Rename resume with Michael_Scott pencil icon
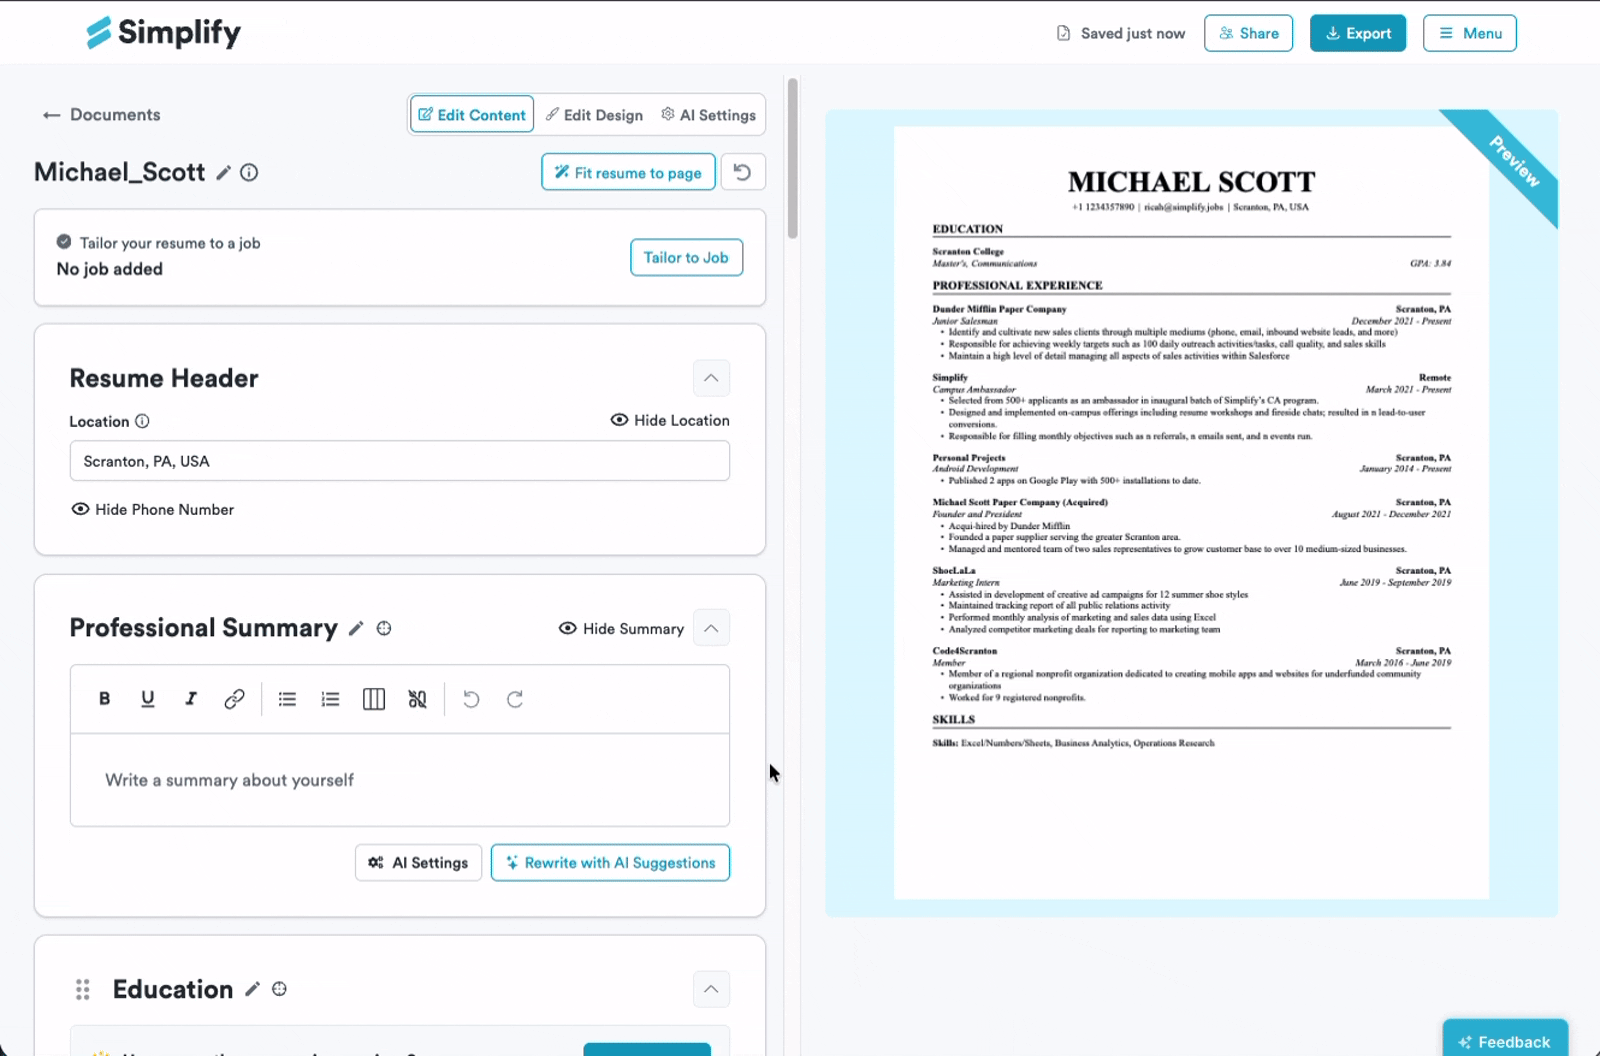Screen dimensions: 1600x1056 (x=223, y=173)
